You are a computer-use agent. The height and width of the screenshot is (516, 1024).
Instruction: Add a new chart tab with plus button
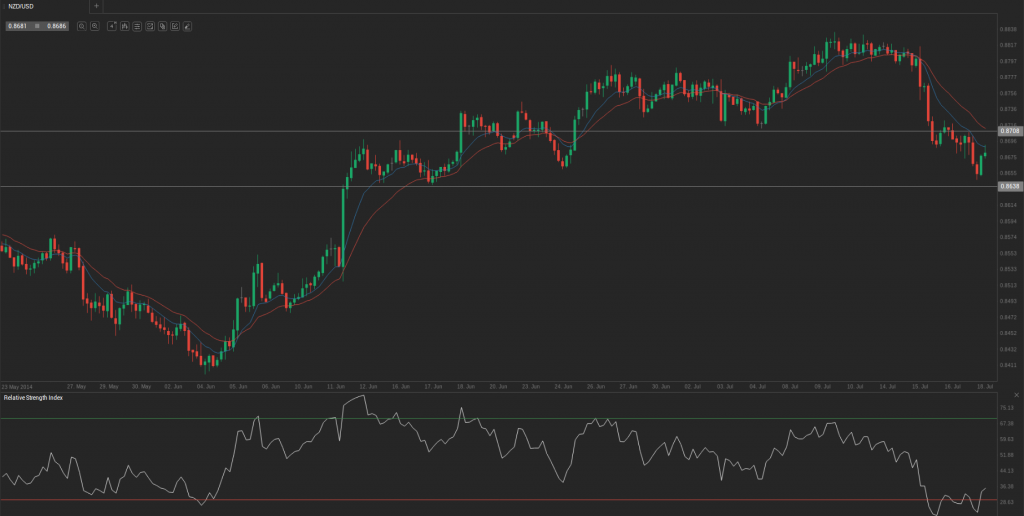coord(96,6)
